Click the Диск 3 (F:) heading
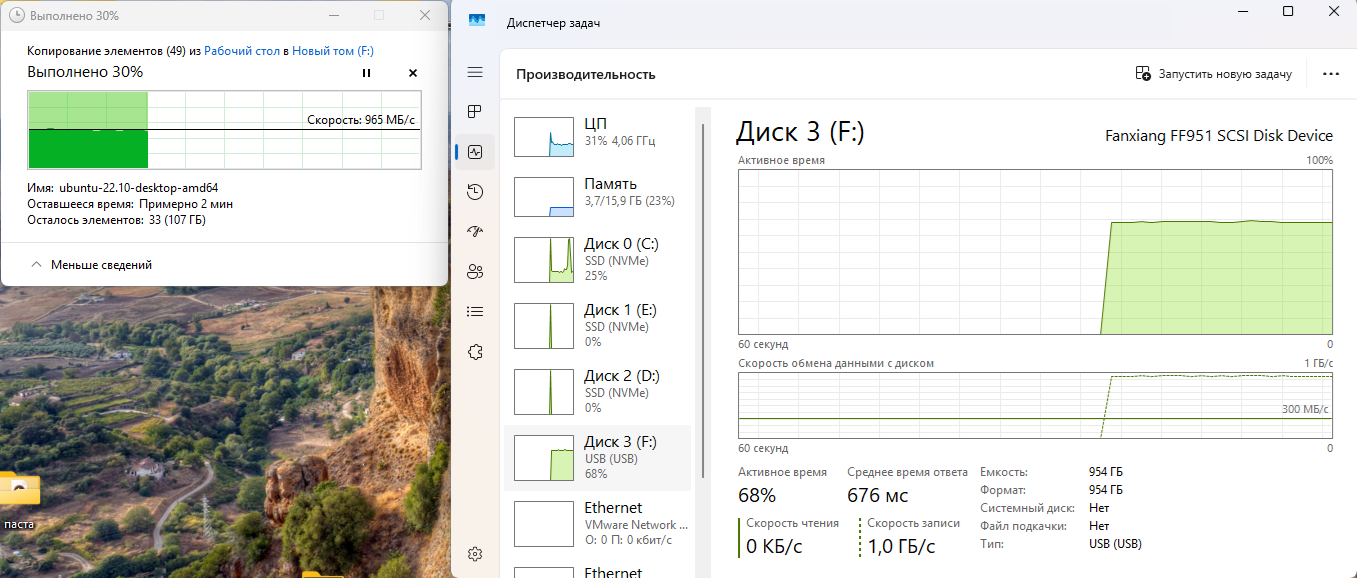1357x578 pixels. pyautogui.click(x=800, y=132)
